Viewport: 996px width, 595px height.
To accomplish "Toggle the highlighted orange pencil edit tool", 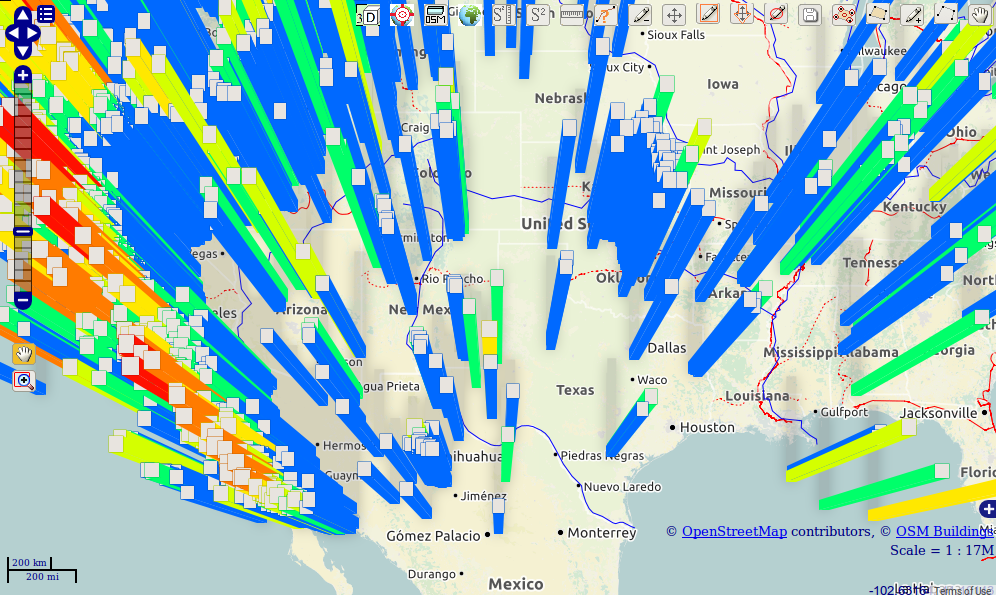I will [x=708, y=14].
